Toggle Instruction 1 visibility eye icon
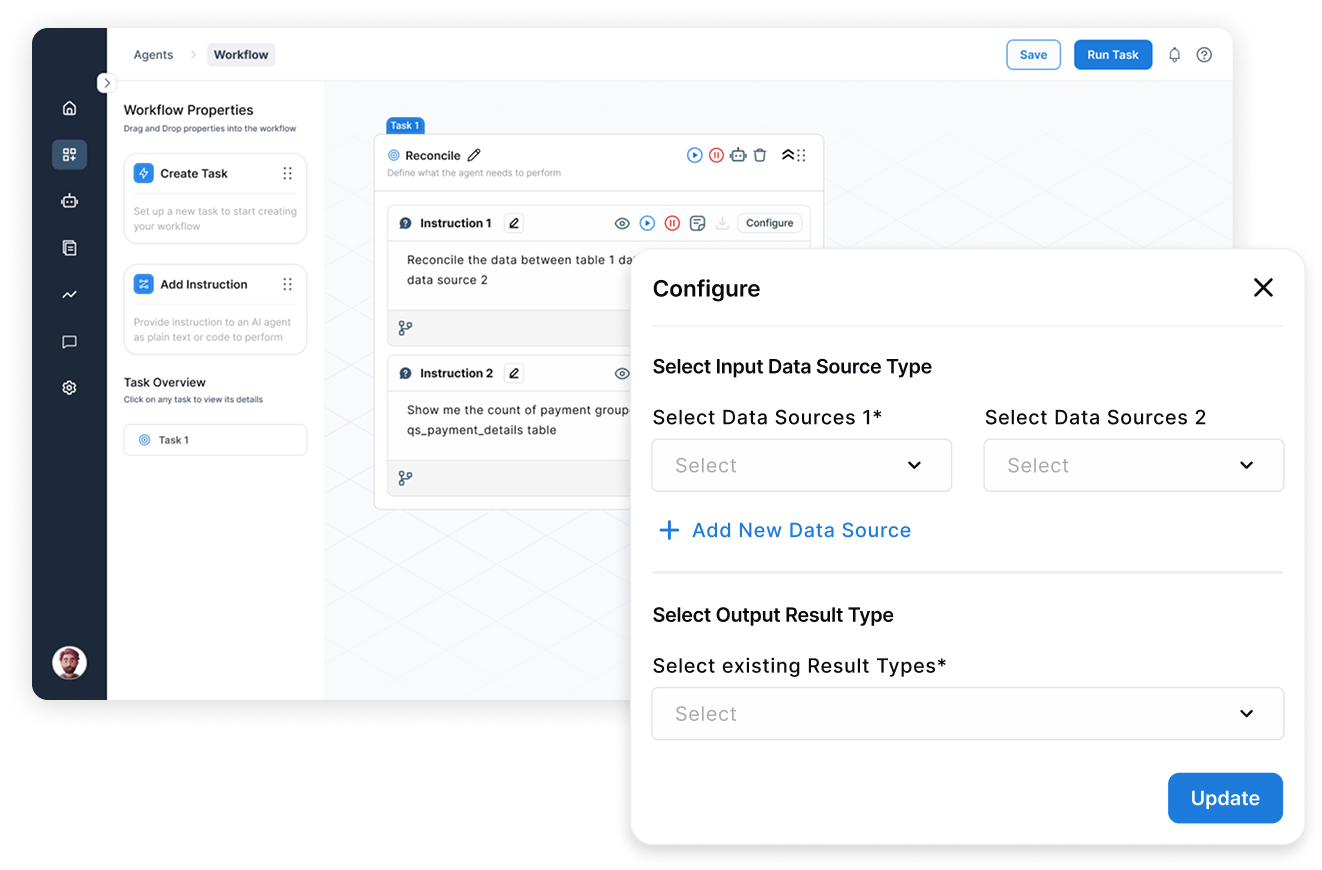 click(x=622, y=223)
